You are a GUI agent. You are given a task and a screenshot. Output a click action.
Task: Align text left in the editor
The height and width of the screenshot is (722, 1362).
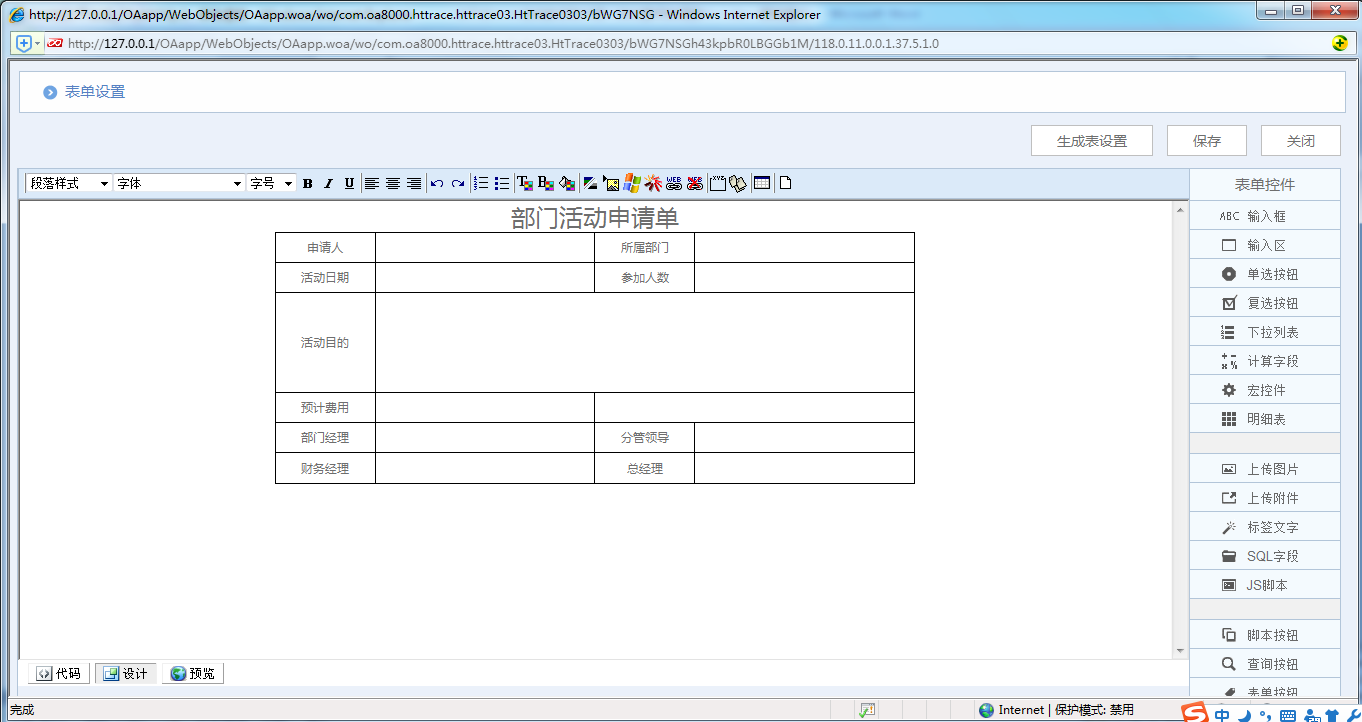coord(372,183)
